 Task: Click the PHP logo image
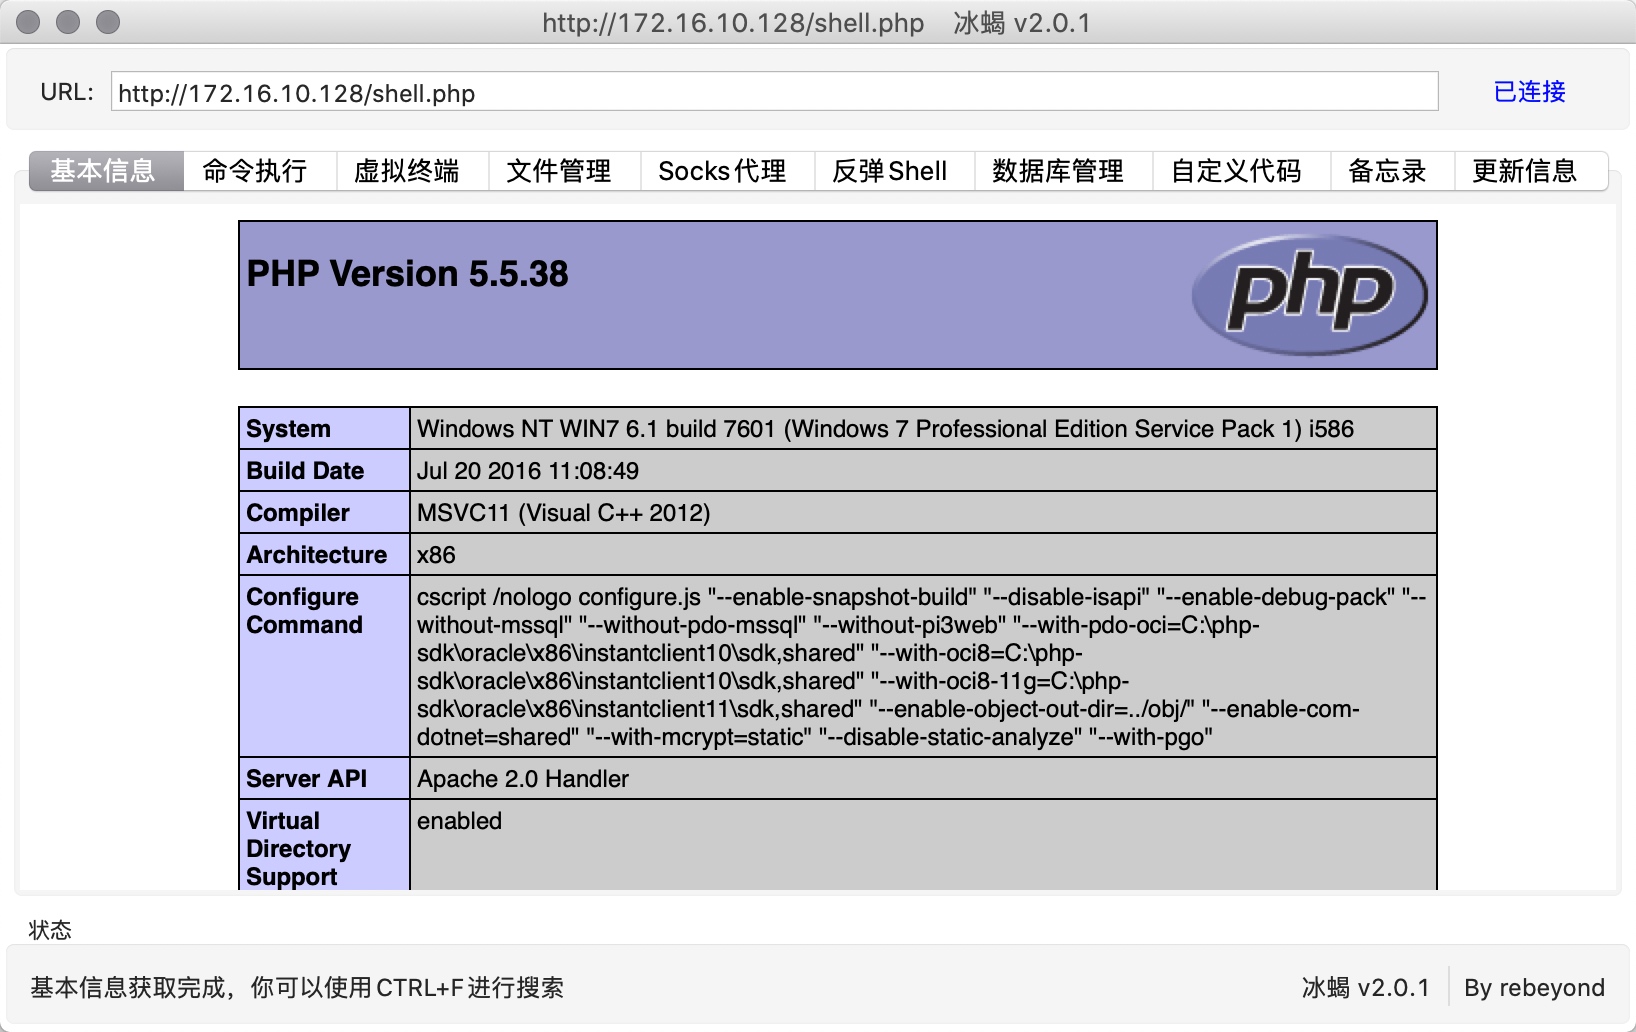1309,295
